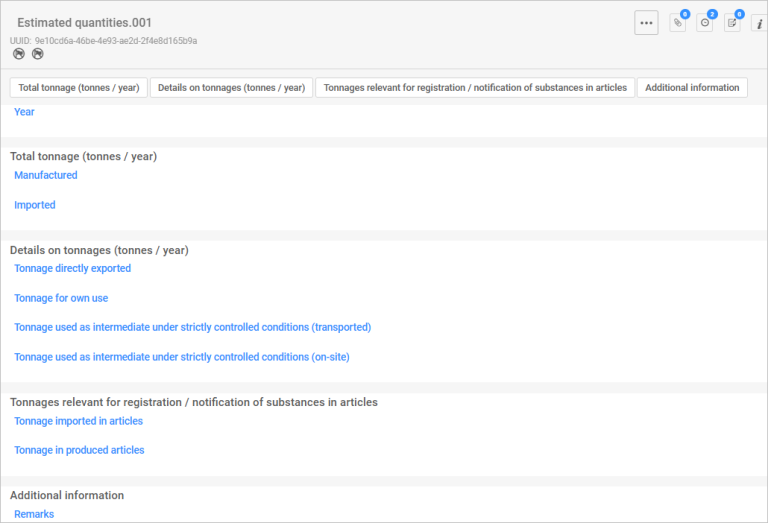This screenshot has width=768, height=523.
Task: Open the three-dots more options menu
Action: pyautogui.click(x=646, y=23)
